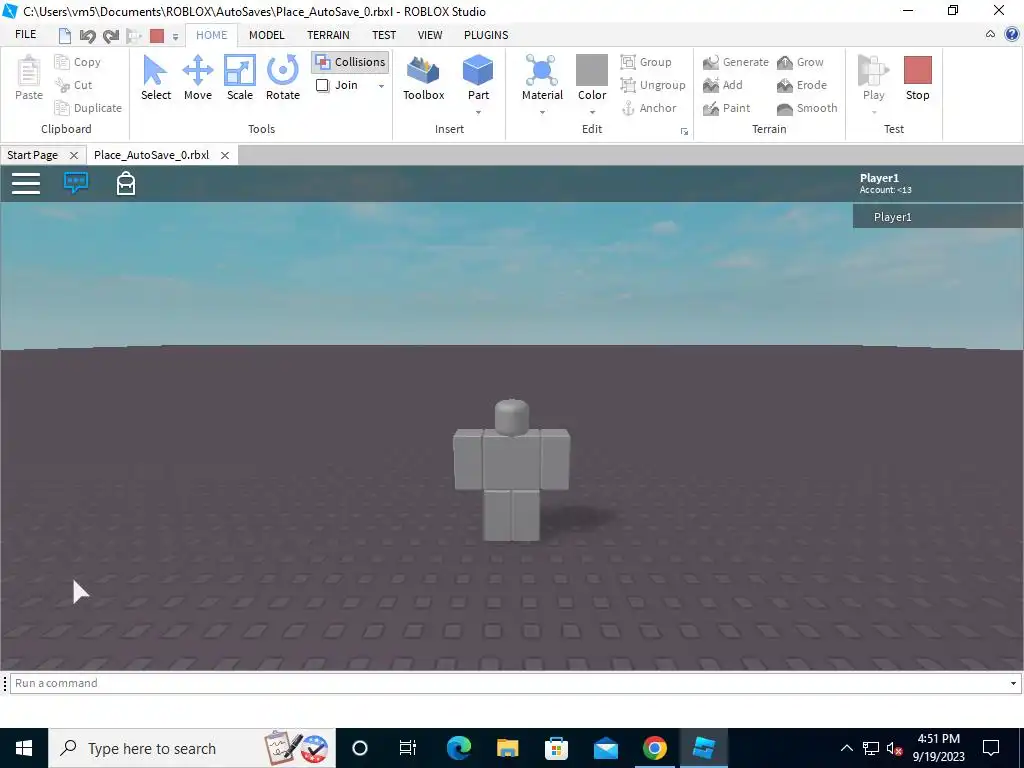
Task: Stop the play test
Action: click(x=917, y=78)
